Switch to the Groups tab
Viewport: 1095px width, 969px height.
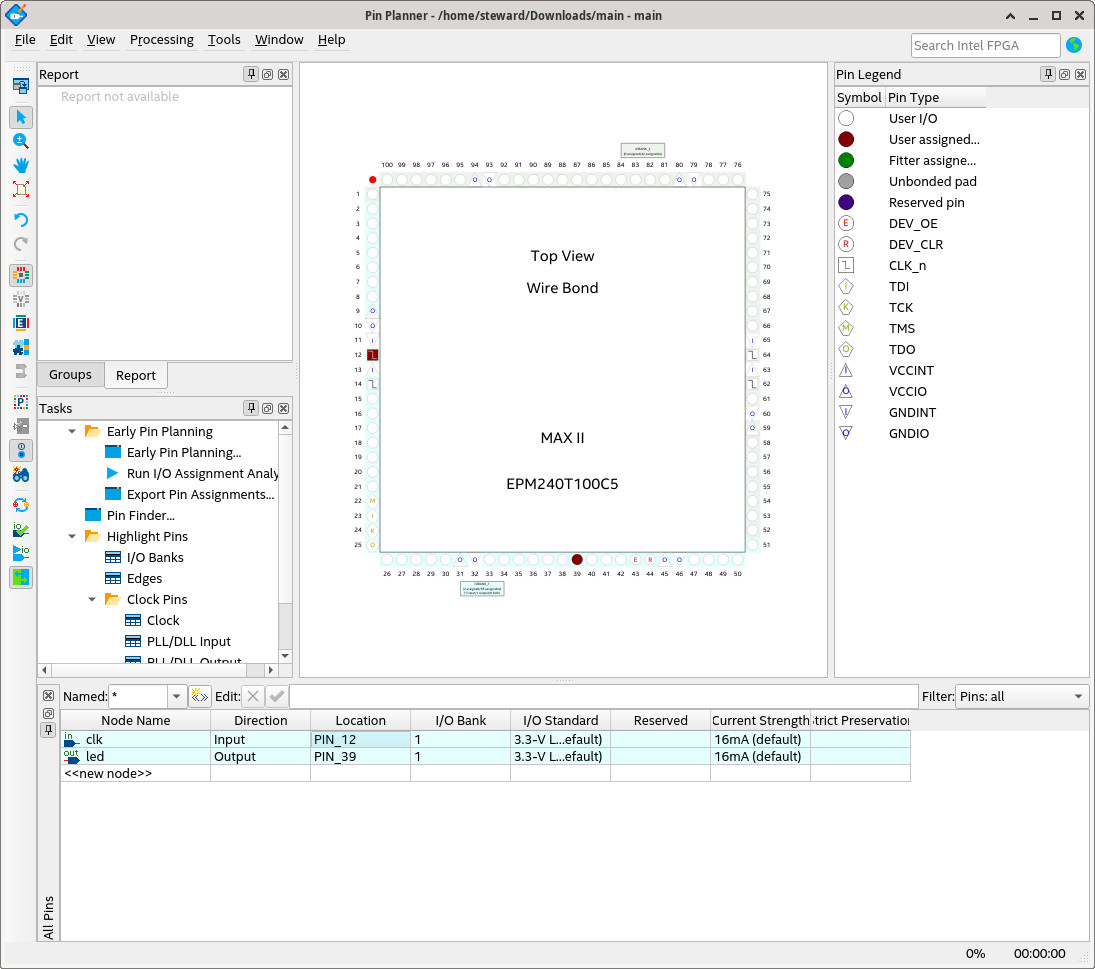pyautogui.click(x=71, y=375)
